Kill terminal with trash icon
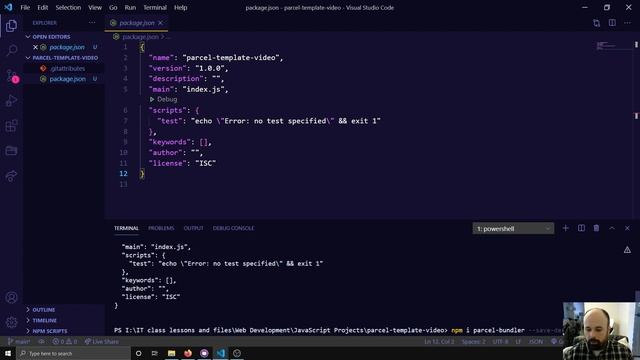This screenshot has height=360, width=640. click(x=596, y=228)
